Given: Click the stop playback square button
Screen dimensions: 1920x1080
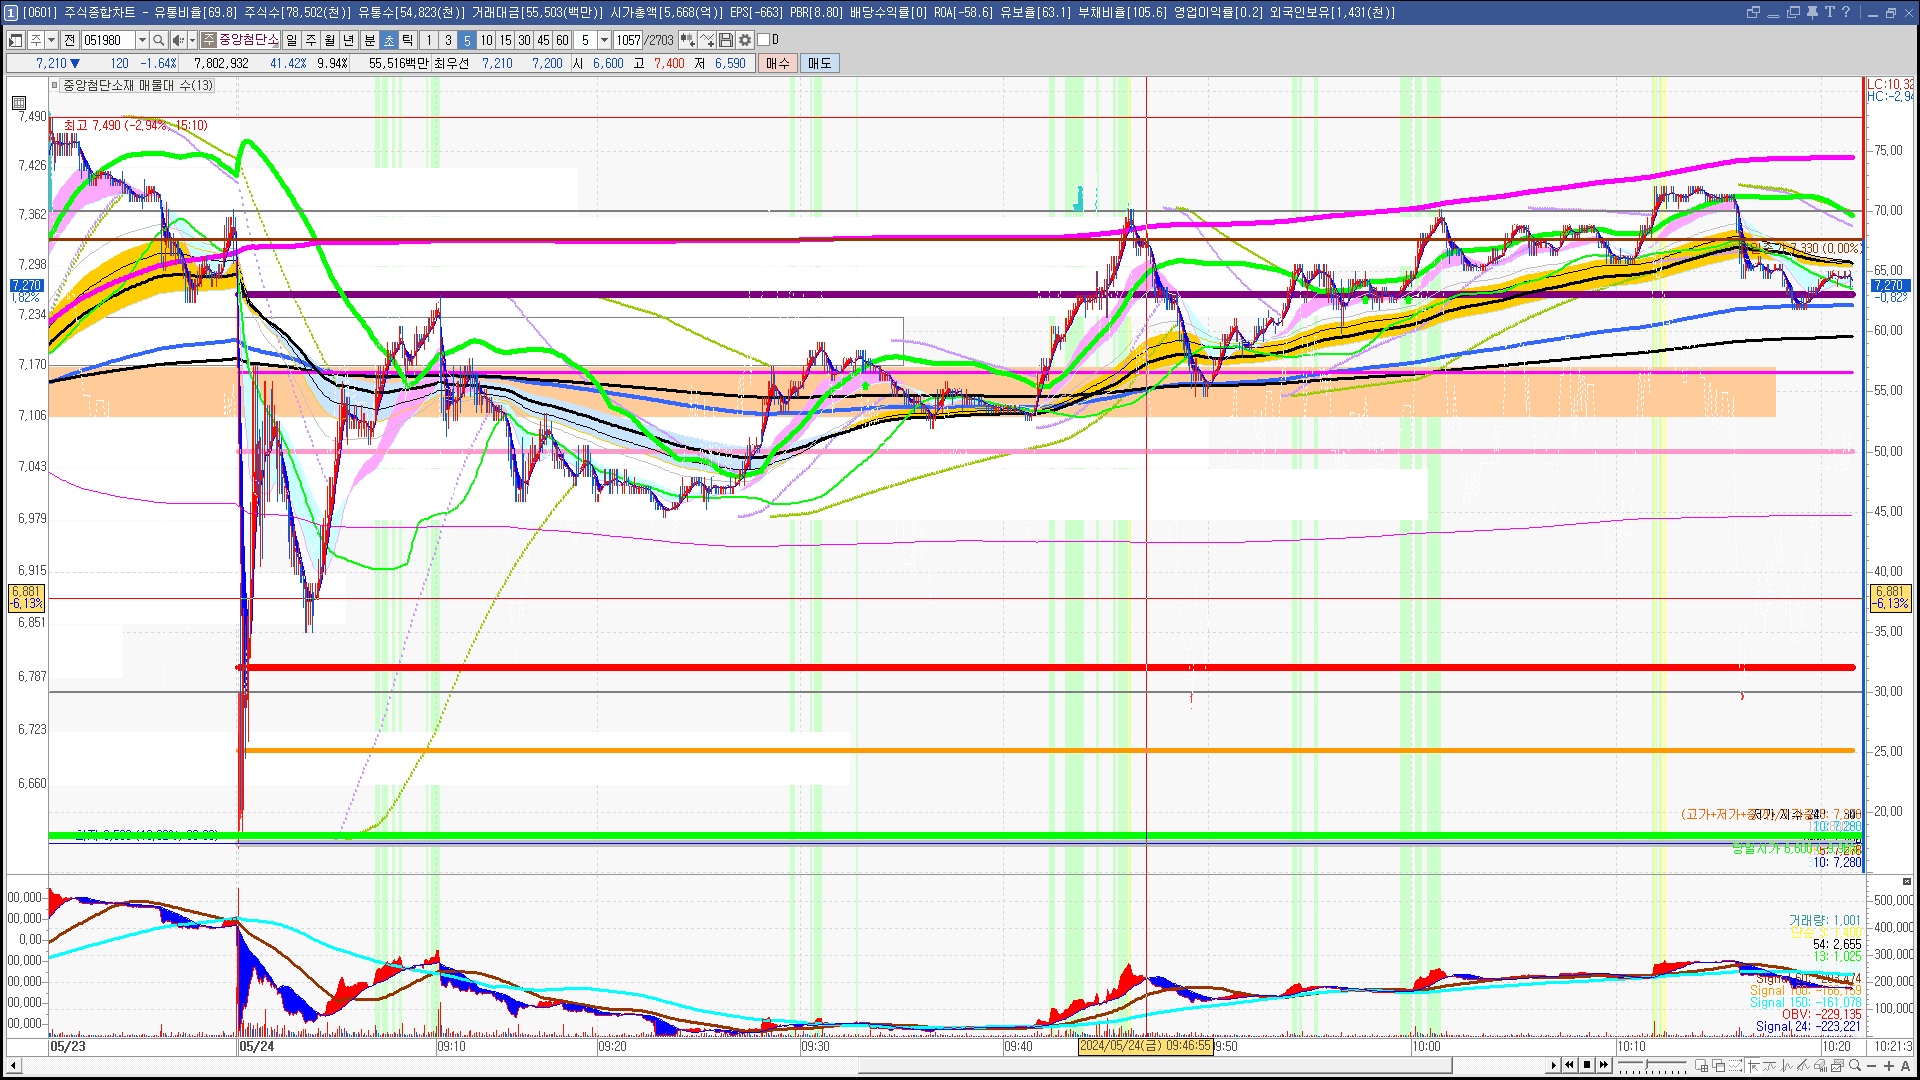Looking at the screenshot, I should point(1587,1065).
